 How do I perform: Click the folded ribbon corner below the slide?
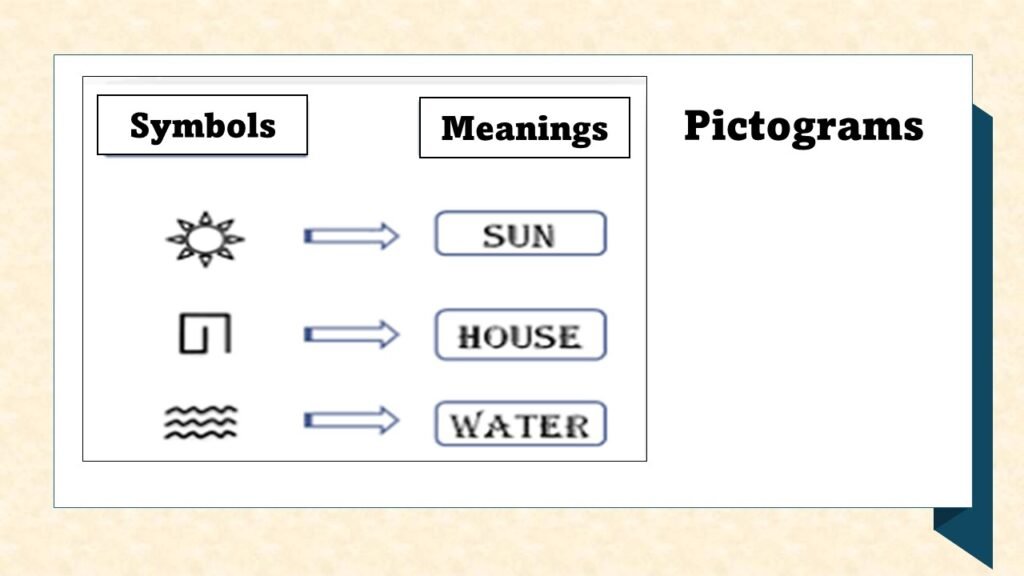coord(963,537)
